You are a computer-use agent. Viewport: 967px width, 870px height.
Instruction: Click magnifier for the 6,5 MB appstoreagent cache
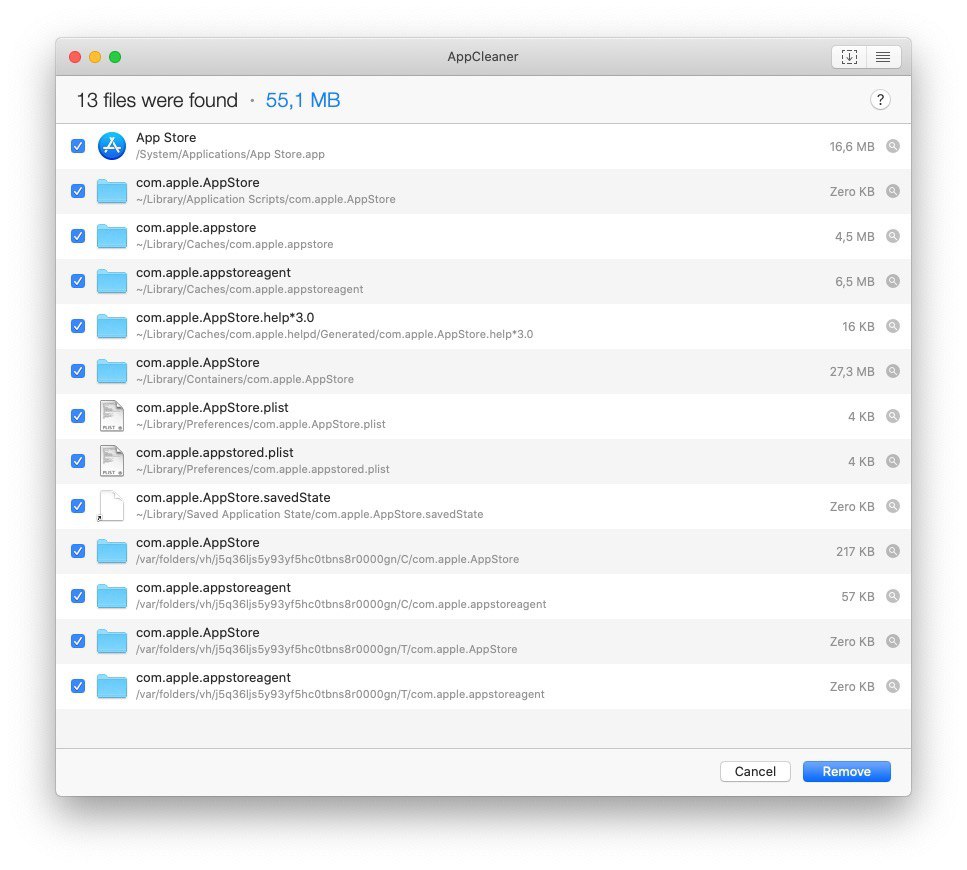(892, 281)
